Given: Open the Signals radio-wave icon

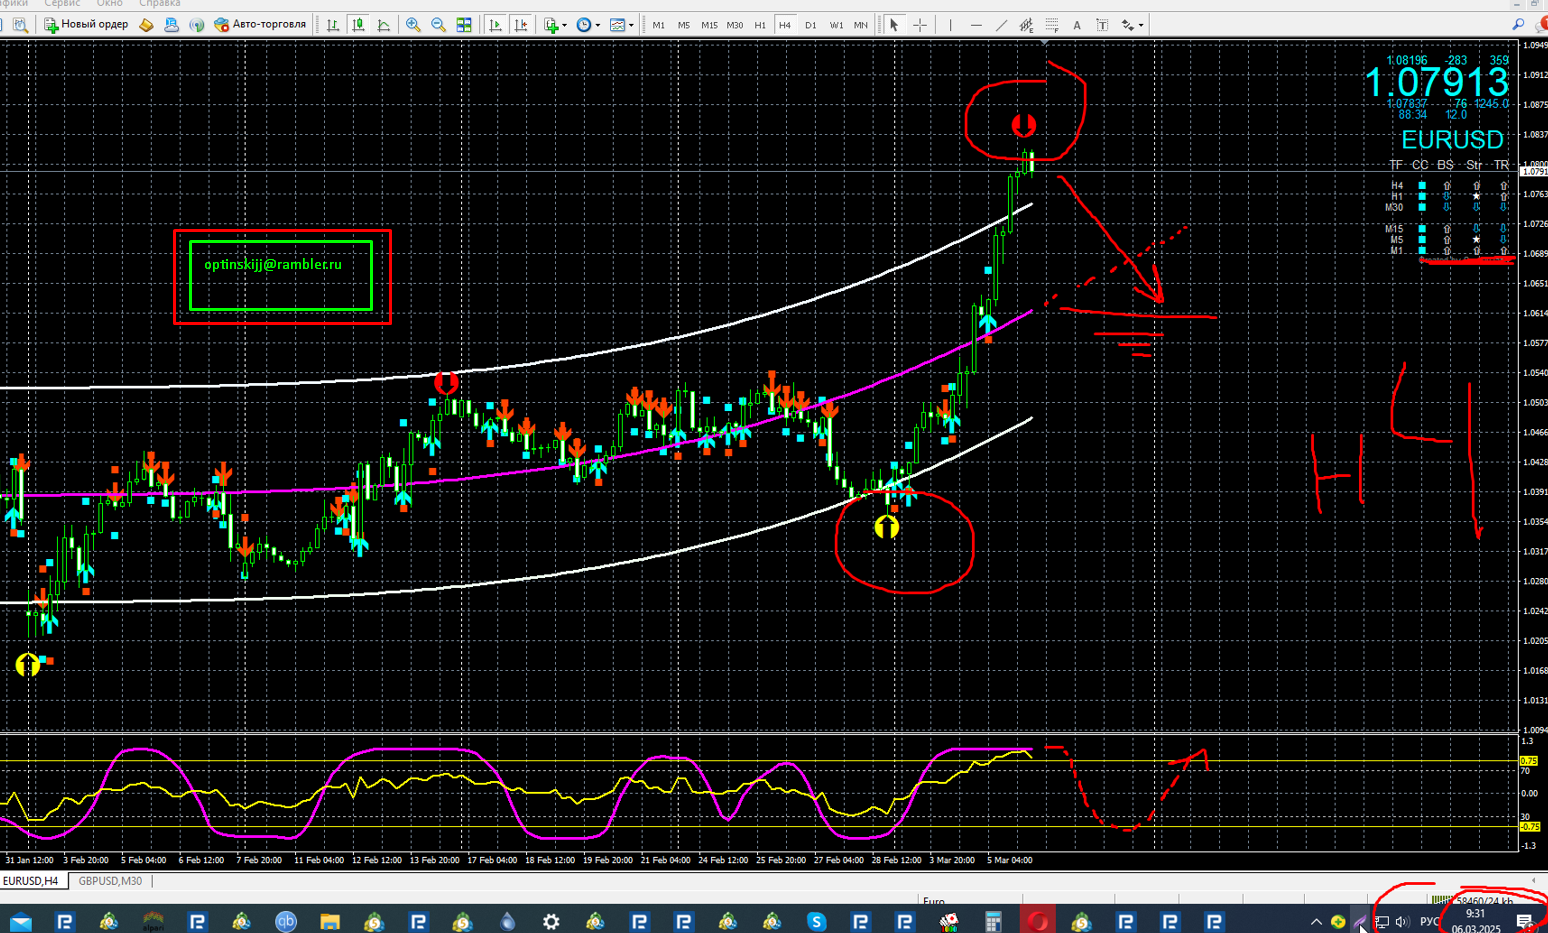Looking at the screenshot, I should 197,25.
